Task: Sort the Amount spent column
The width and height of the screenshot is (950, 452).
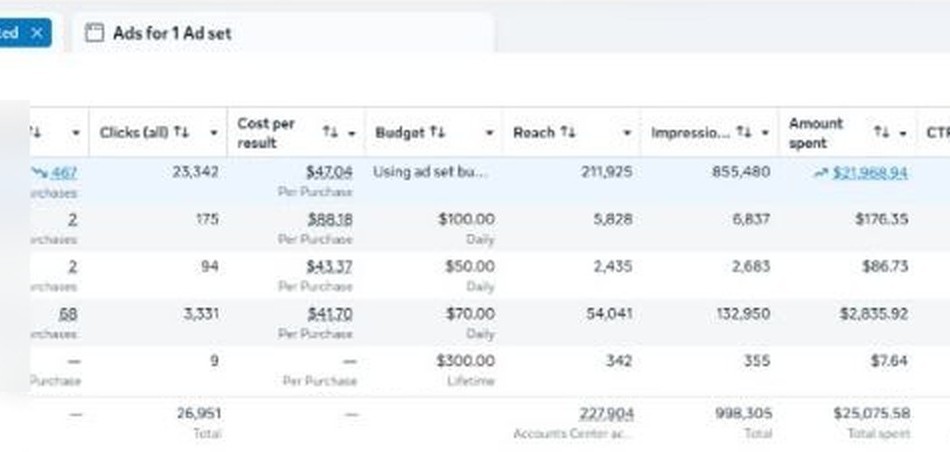Action: coord(881,132)
